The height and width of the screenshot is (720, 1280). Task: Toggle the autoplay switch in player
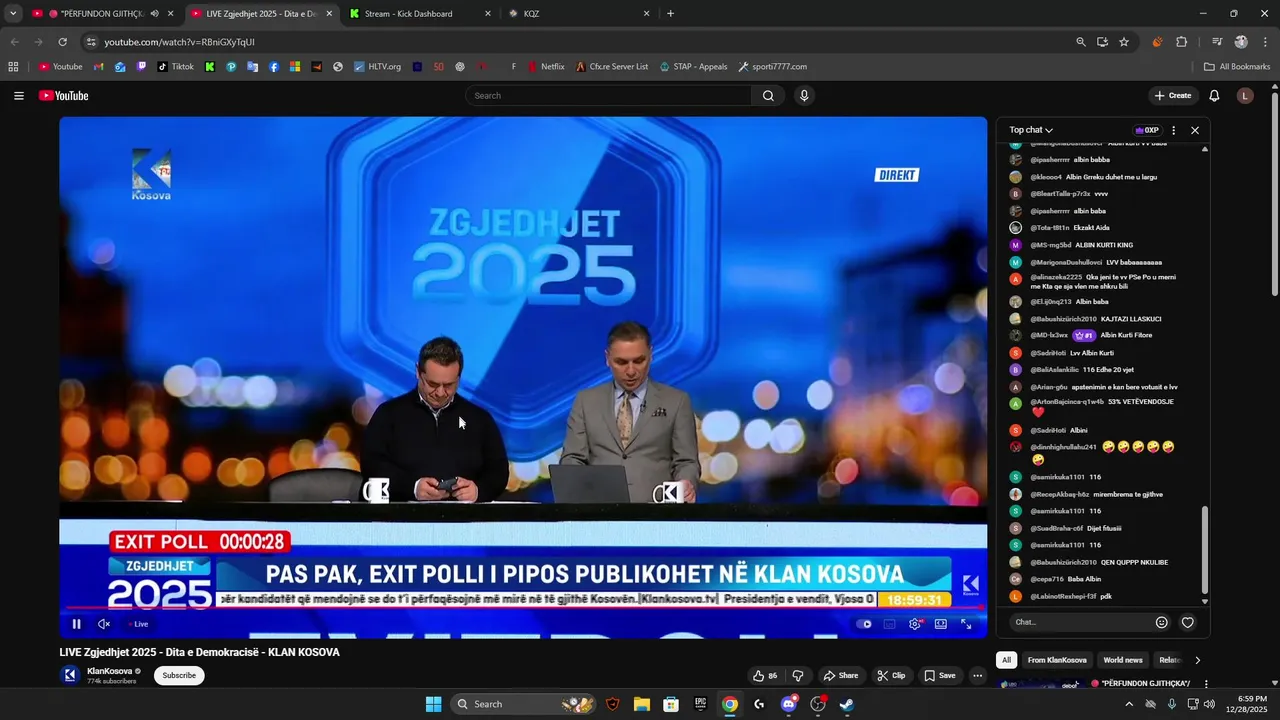[x=865, y=624]
